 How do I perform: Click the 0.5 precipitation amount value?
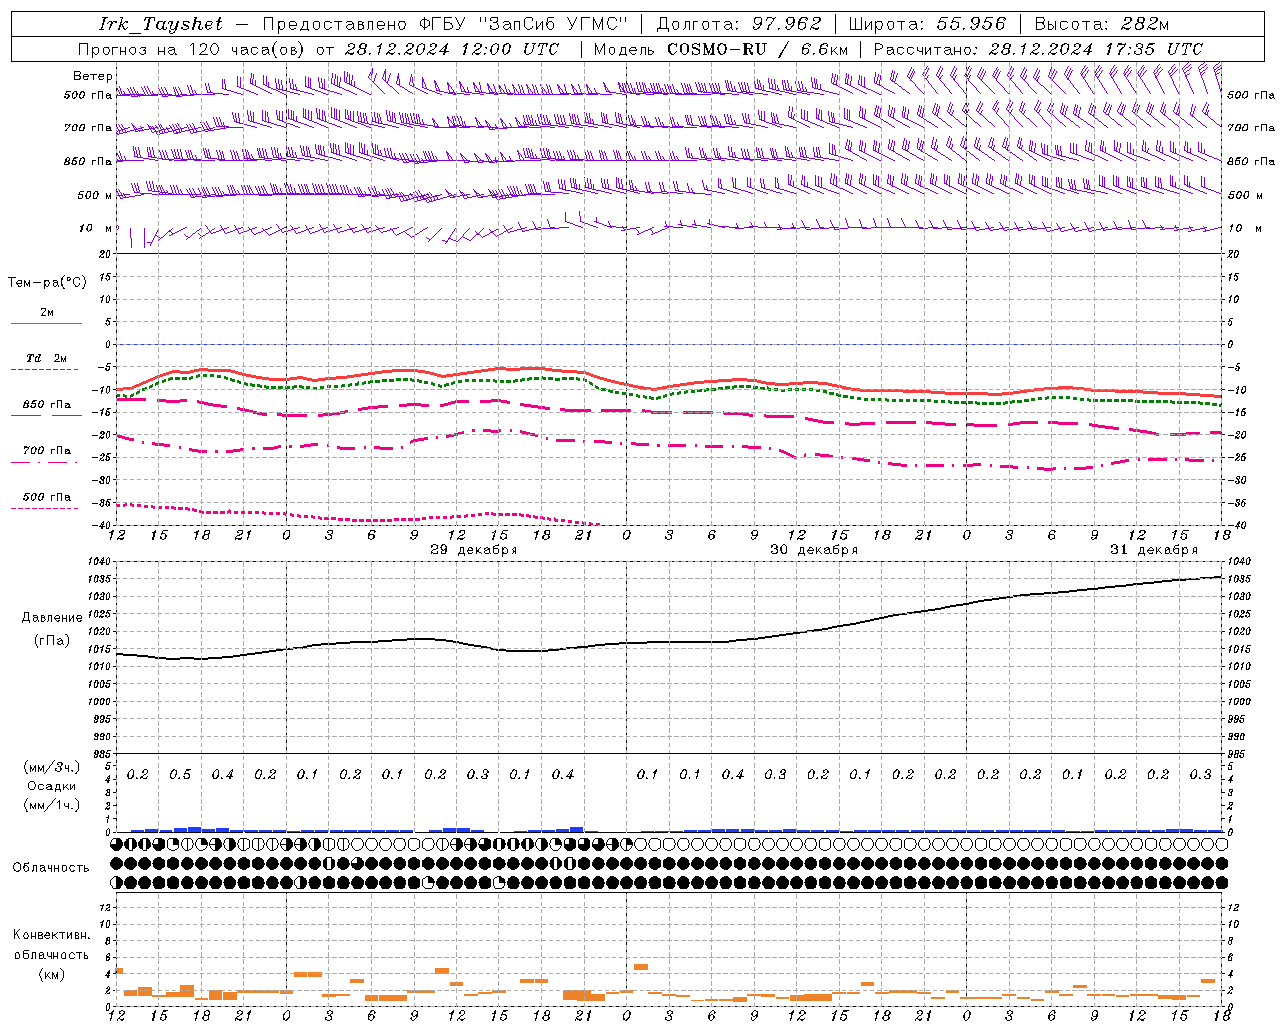180,775
